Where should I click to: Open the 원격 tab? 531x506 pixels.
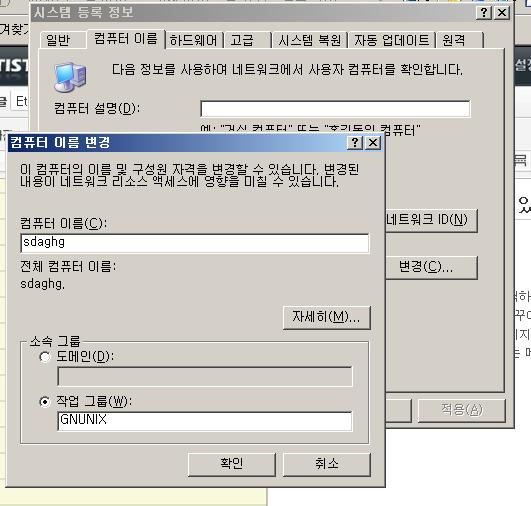460,40
